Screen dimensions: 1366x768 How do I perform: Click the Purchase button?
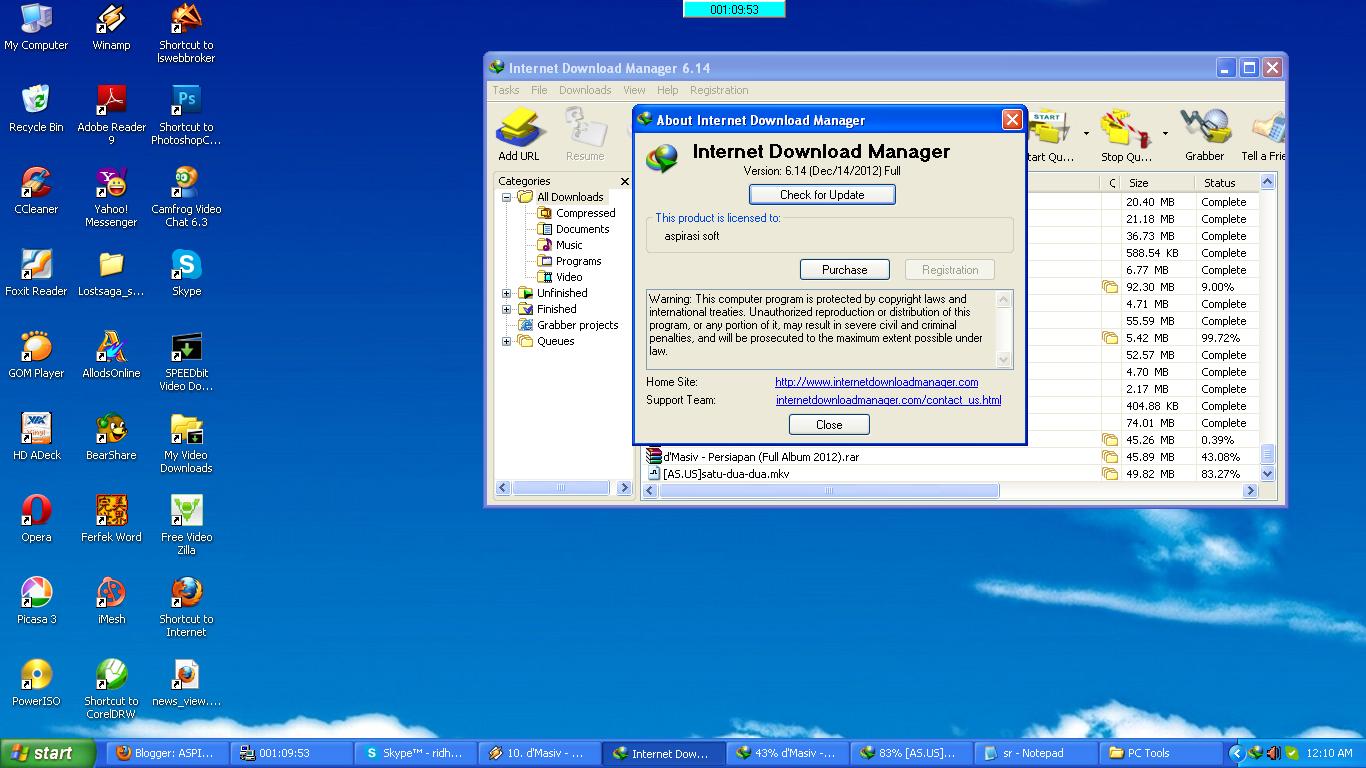pos(845,270)
